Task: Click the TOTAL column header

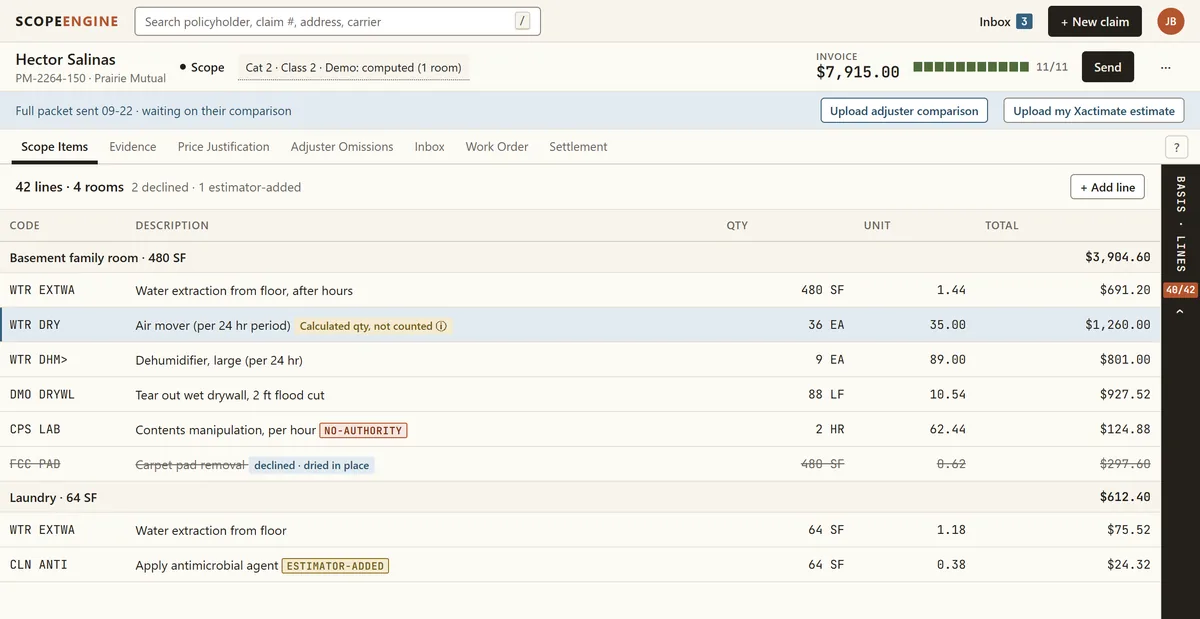Action: click(x=1002, y=226)
